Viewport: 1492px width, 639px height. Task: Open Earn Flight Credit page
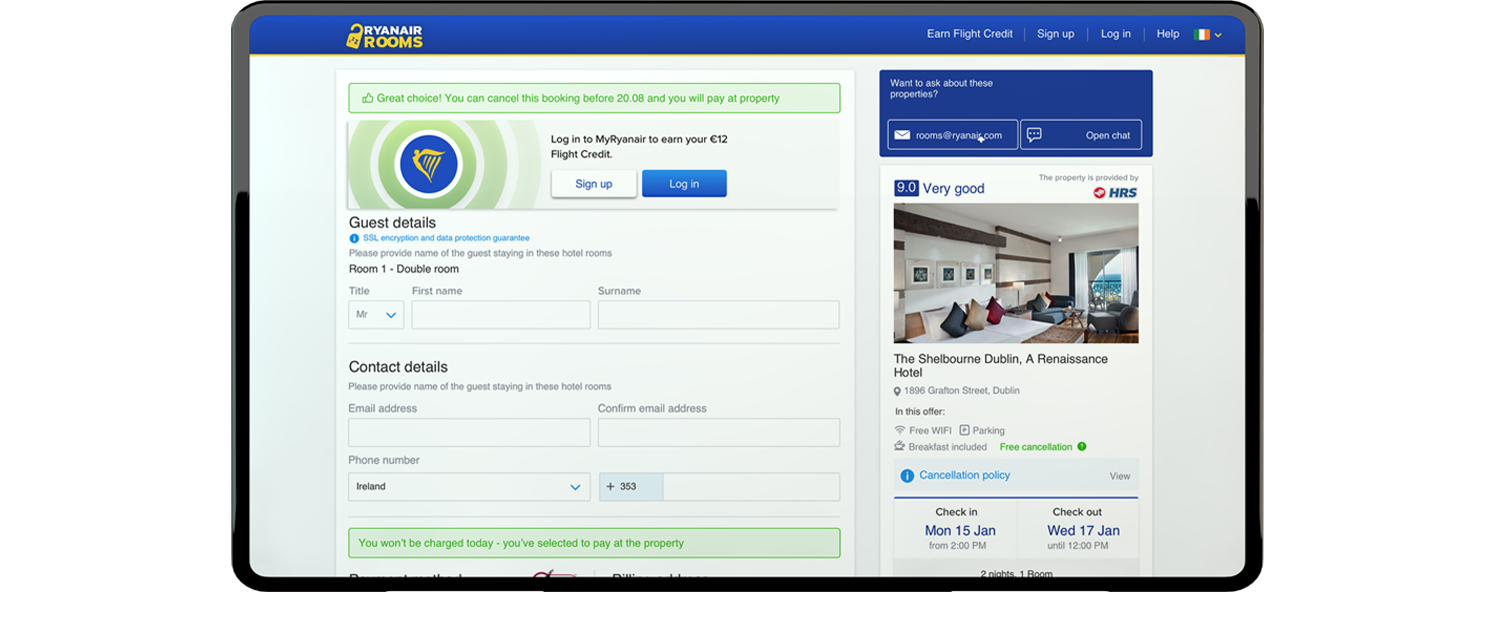969,34
